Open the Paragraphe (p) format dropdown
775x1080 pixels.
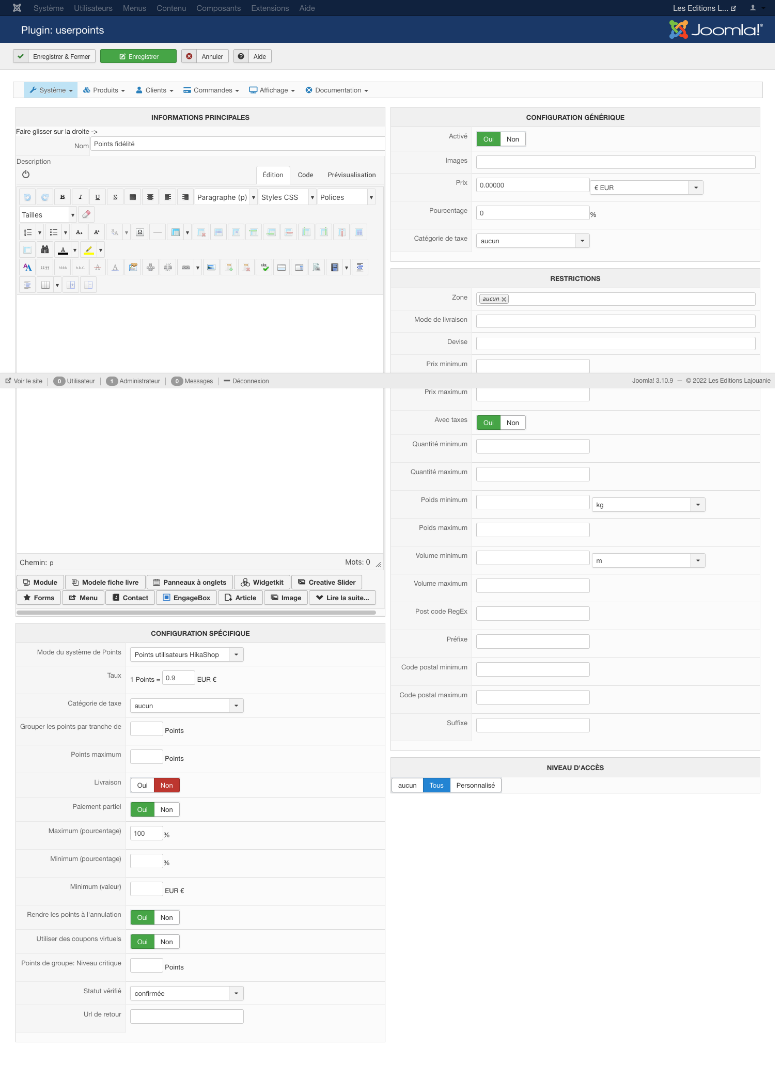(x=226, y=197)
